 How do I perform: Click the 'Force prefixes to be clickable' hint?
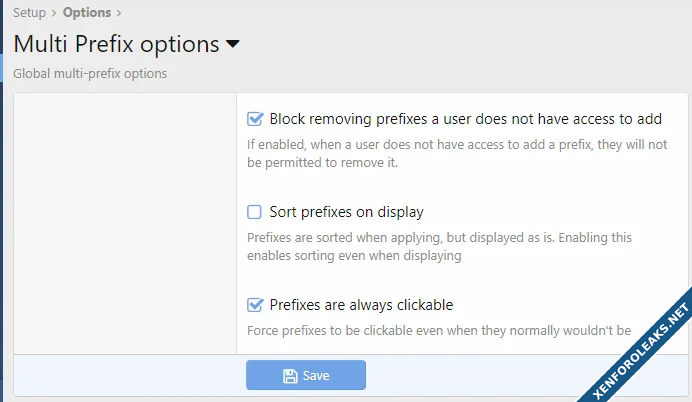[439, 330]
